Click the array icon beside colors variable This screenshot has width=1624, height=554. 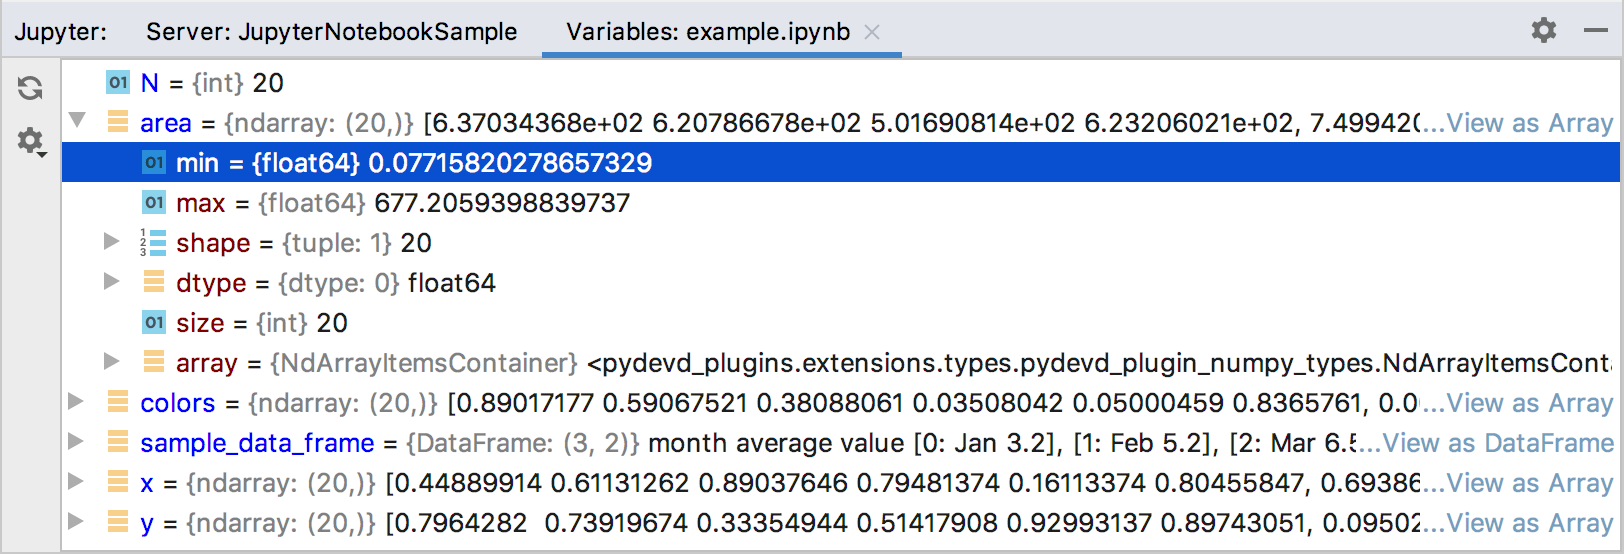(x=118, y=402)
